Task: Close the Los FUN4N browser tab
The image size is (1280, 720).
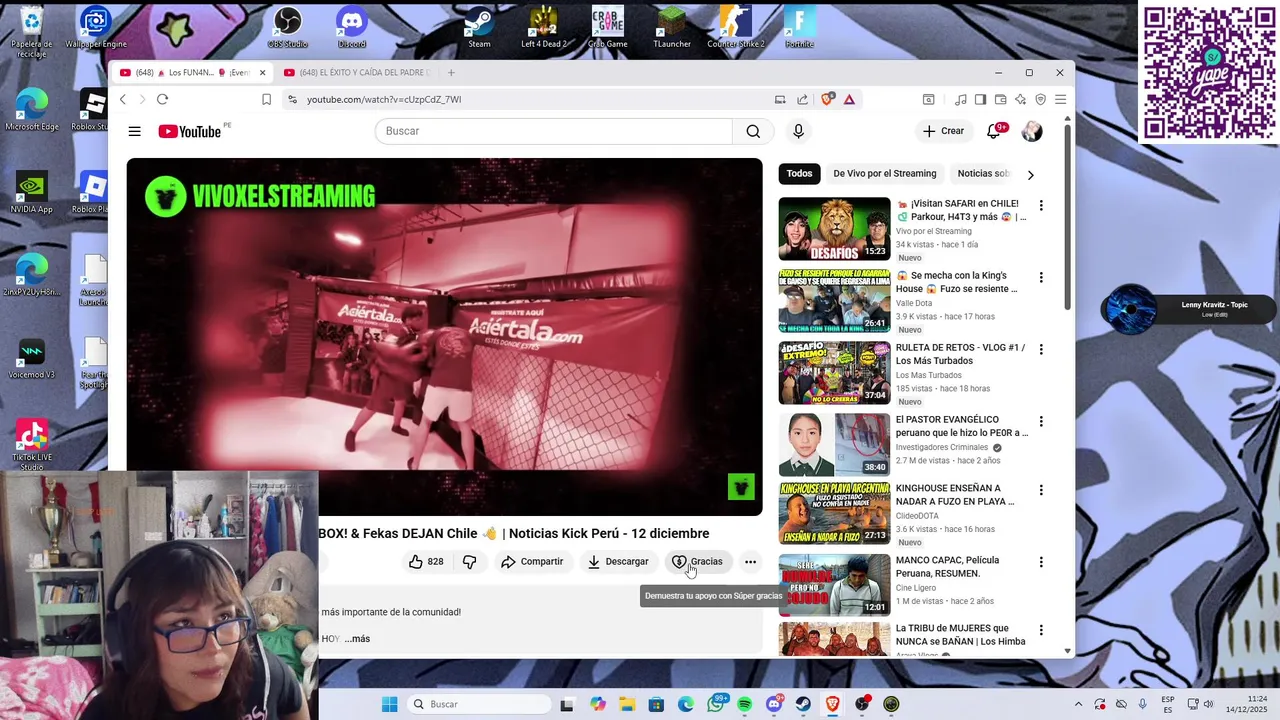Action: [263, 73]
